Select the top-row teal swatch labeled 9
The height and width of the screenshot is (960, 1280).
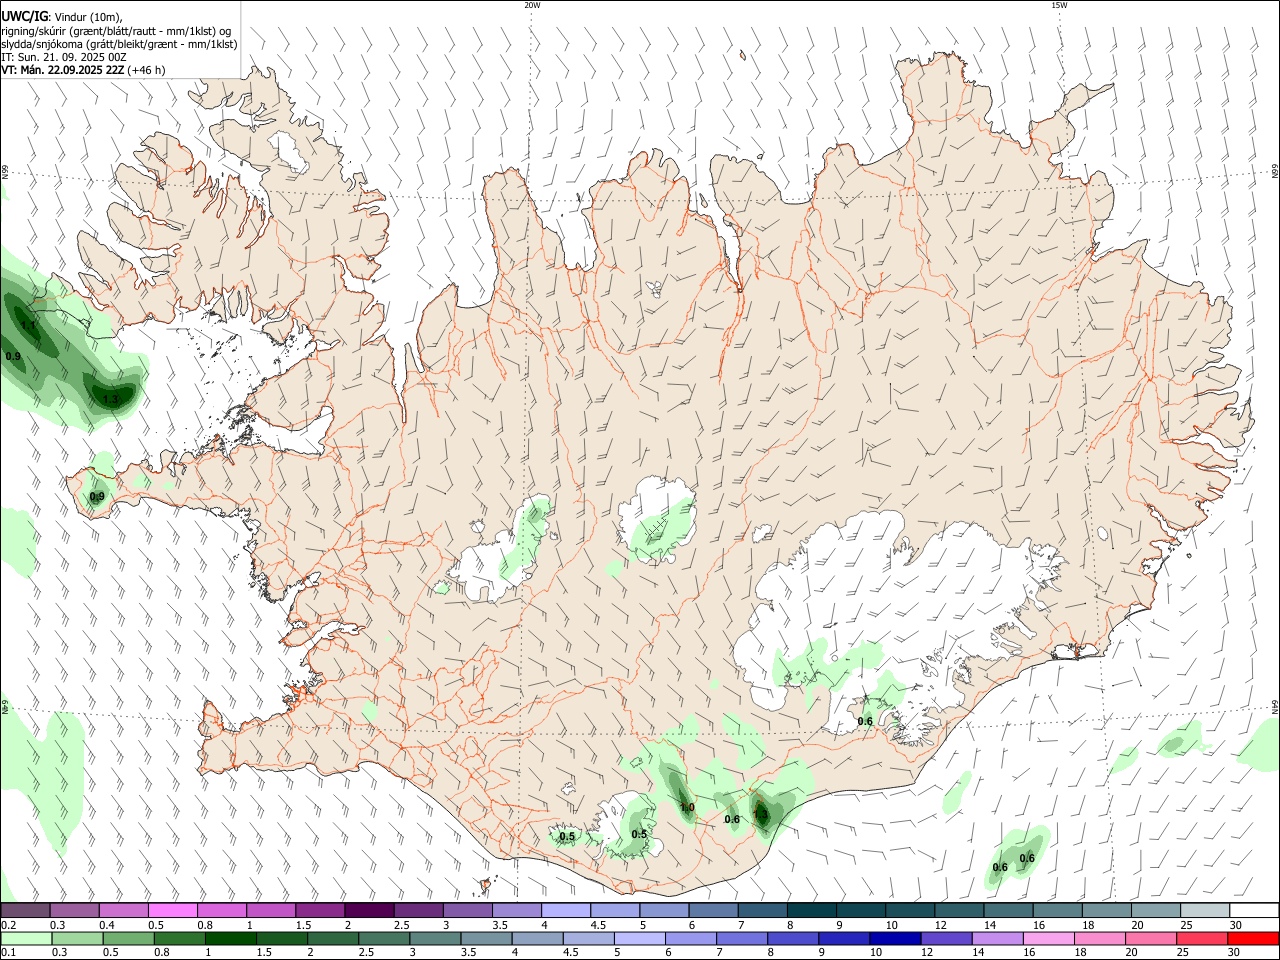tap(861, 910)
